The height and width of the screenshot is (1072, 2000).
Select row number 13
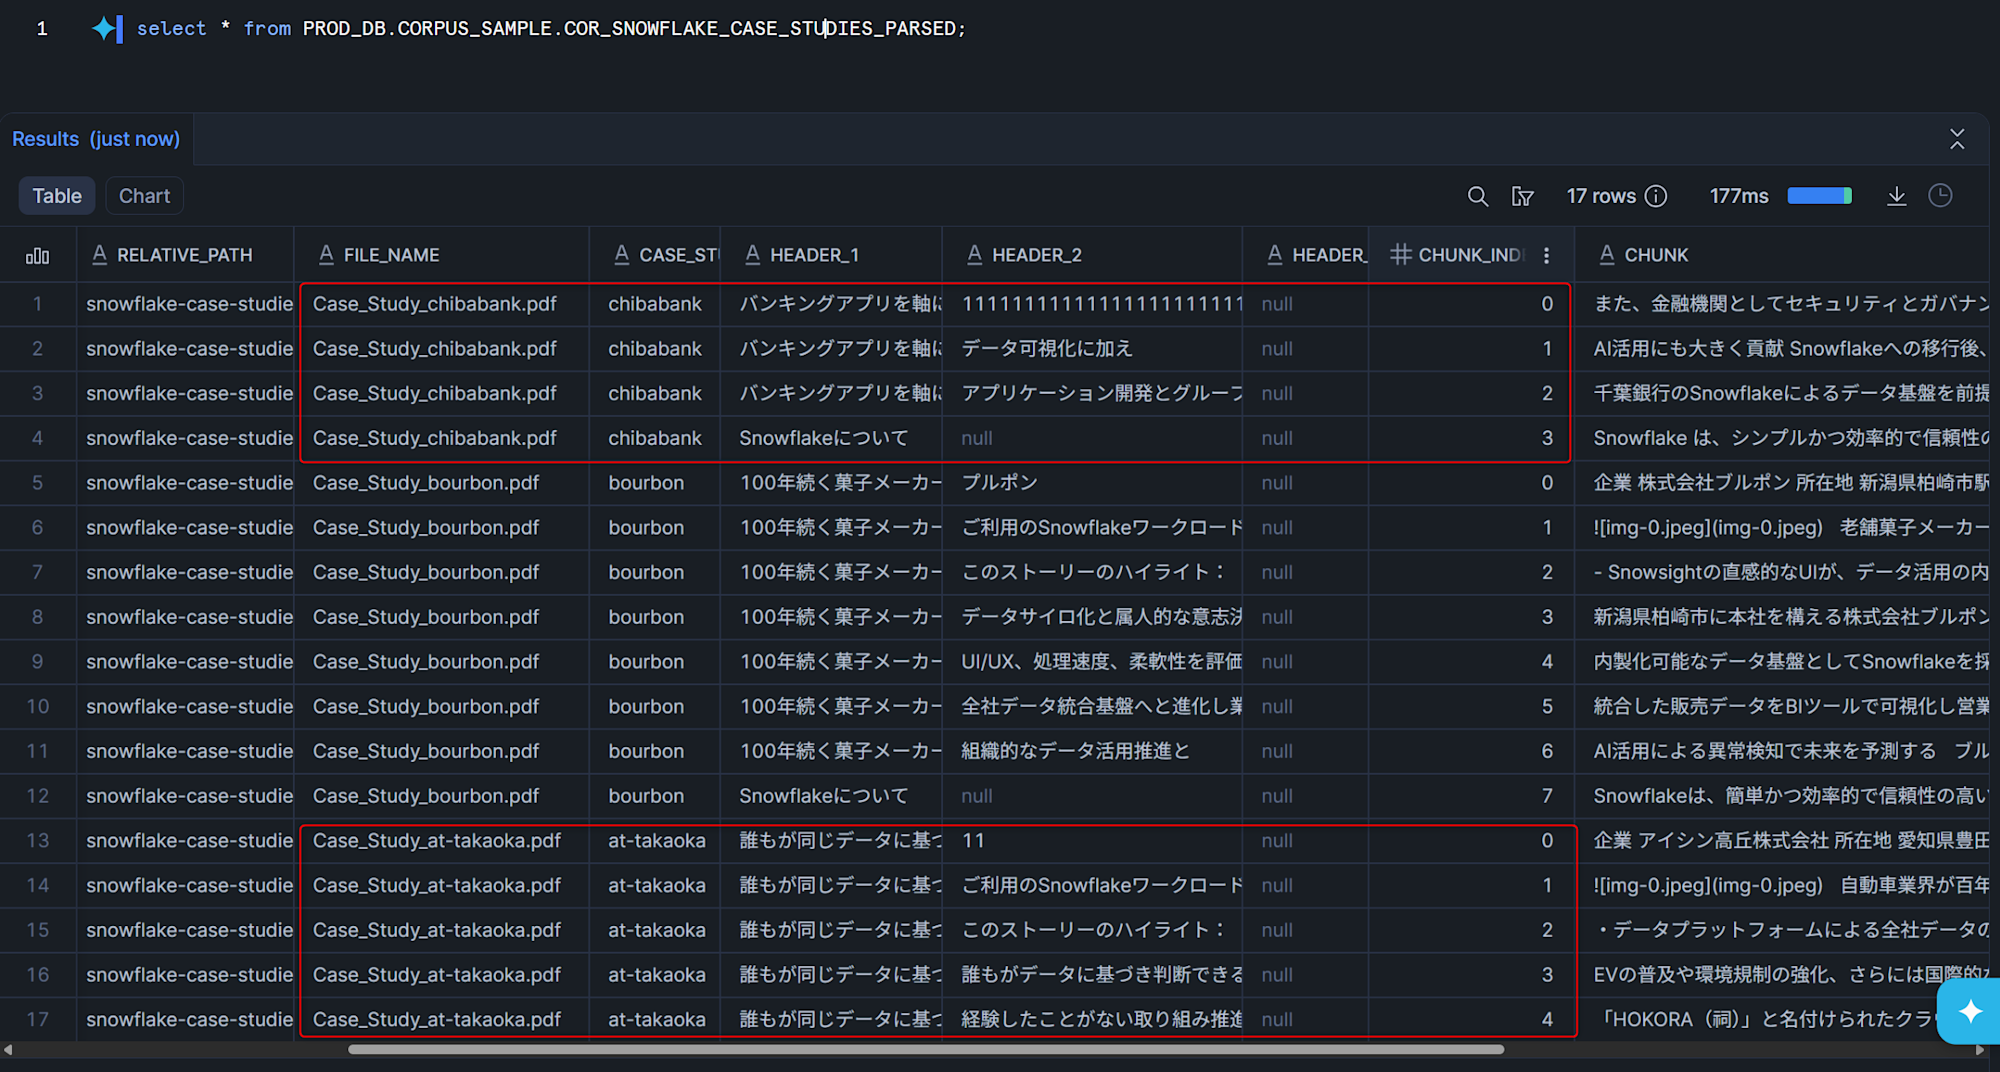pos(38,841)
